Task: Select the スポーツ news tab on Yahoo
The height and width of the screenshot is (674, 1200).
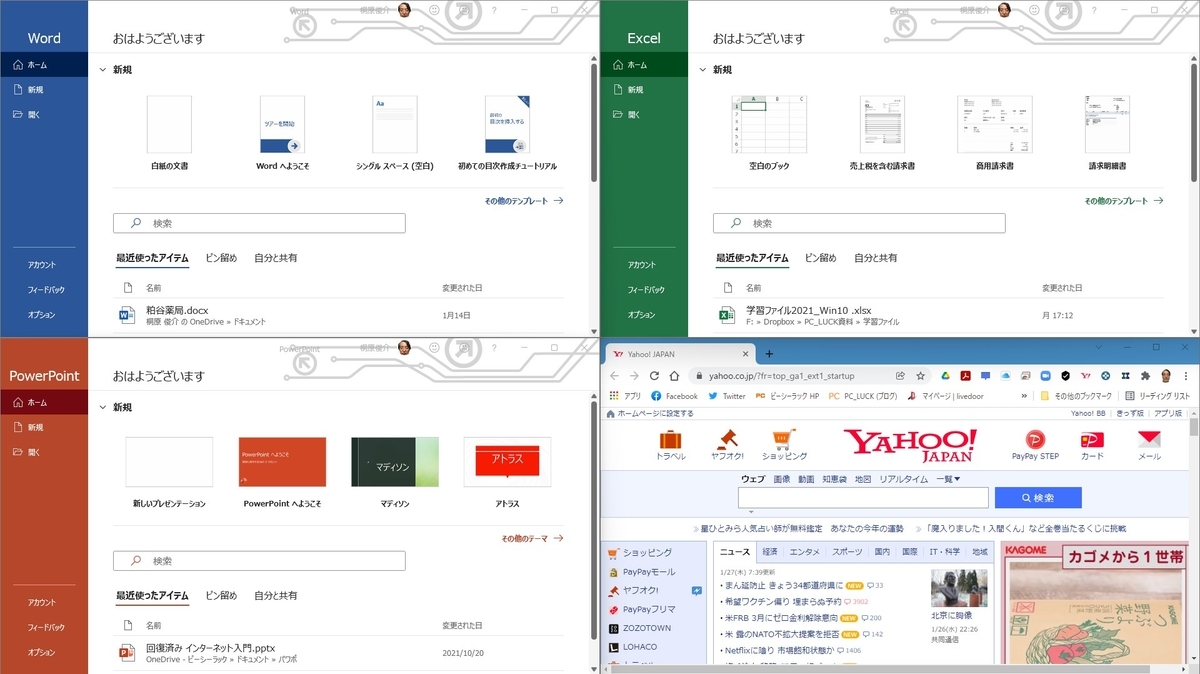Action: 847,552
